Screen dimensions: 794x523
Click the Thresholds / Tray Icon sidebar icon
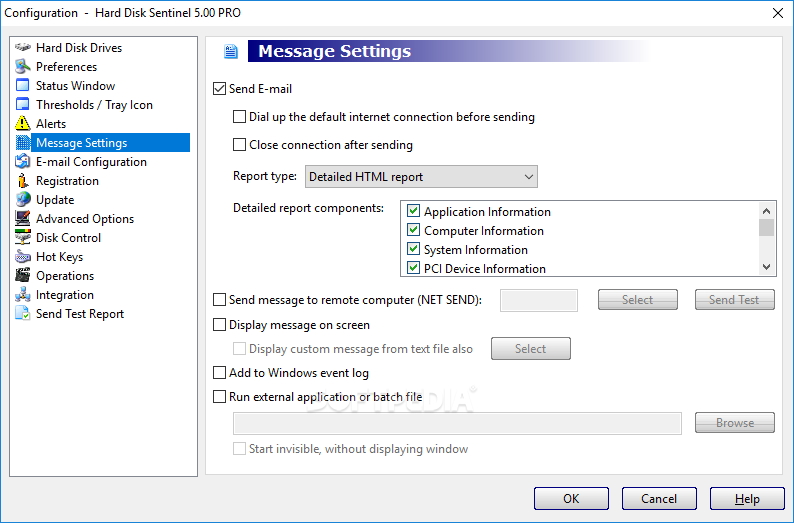[x=23, y=105]
